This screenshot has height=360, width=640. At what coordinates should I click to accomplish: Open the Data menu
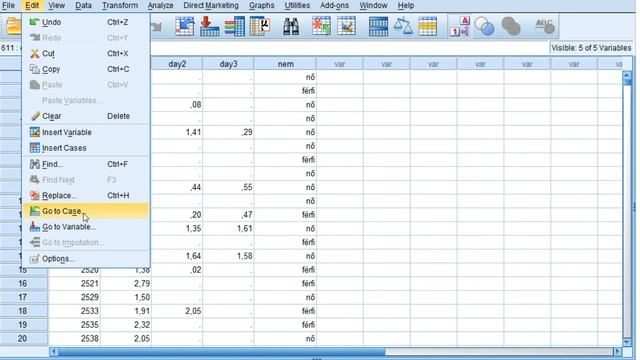pos(83,5)
